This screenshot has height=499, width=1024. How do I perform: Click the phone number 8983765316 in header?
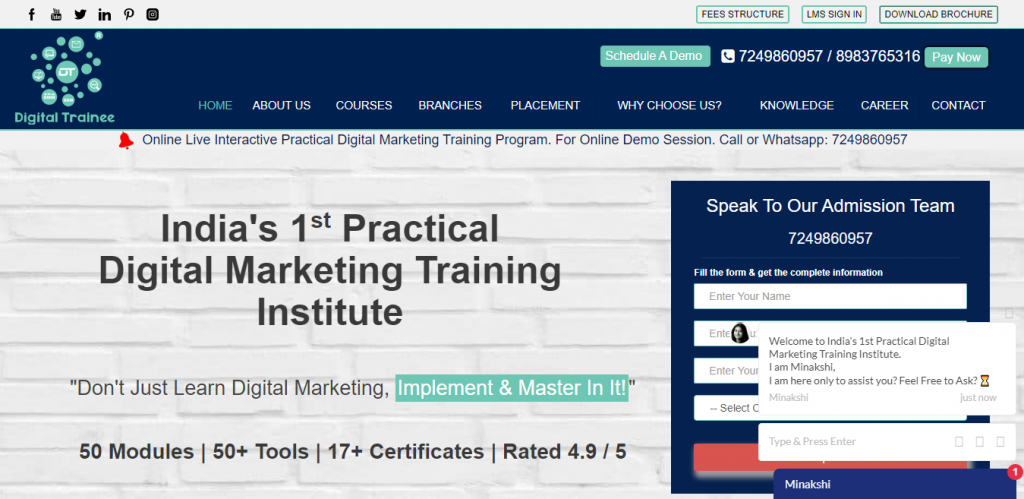tap(878, 56)
